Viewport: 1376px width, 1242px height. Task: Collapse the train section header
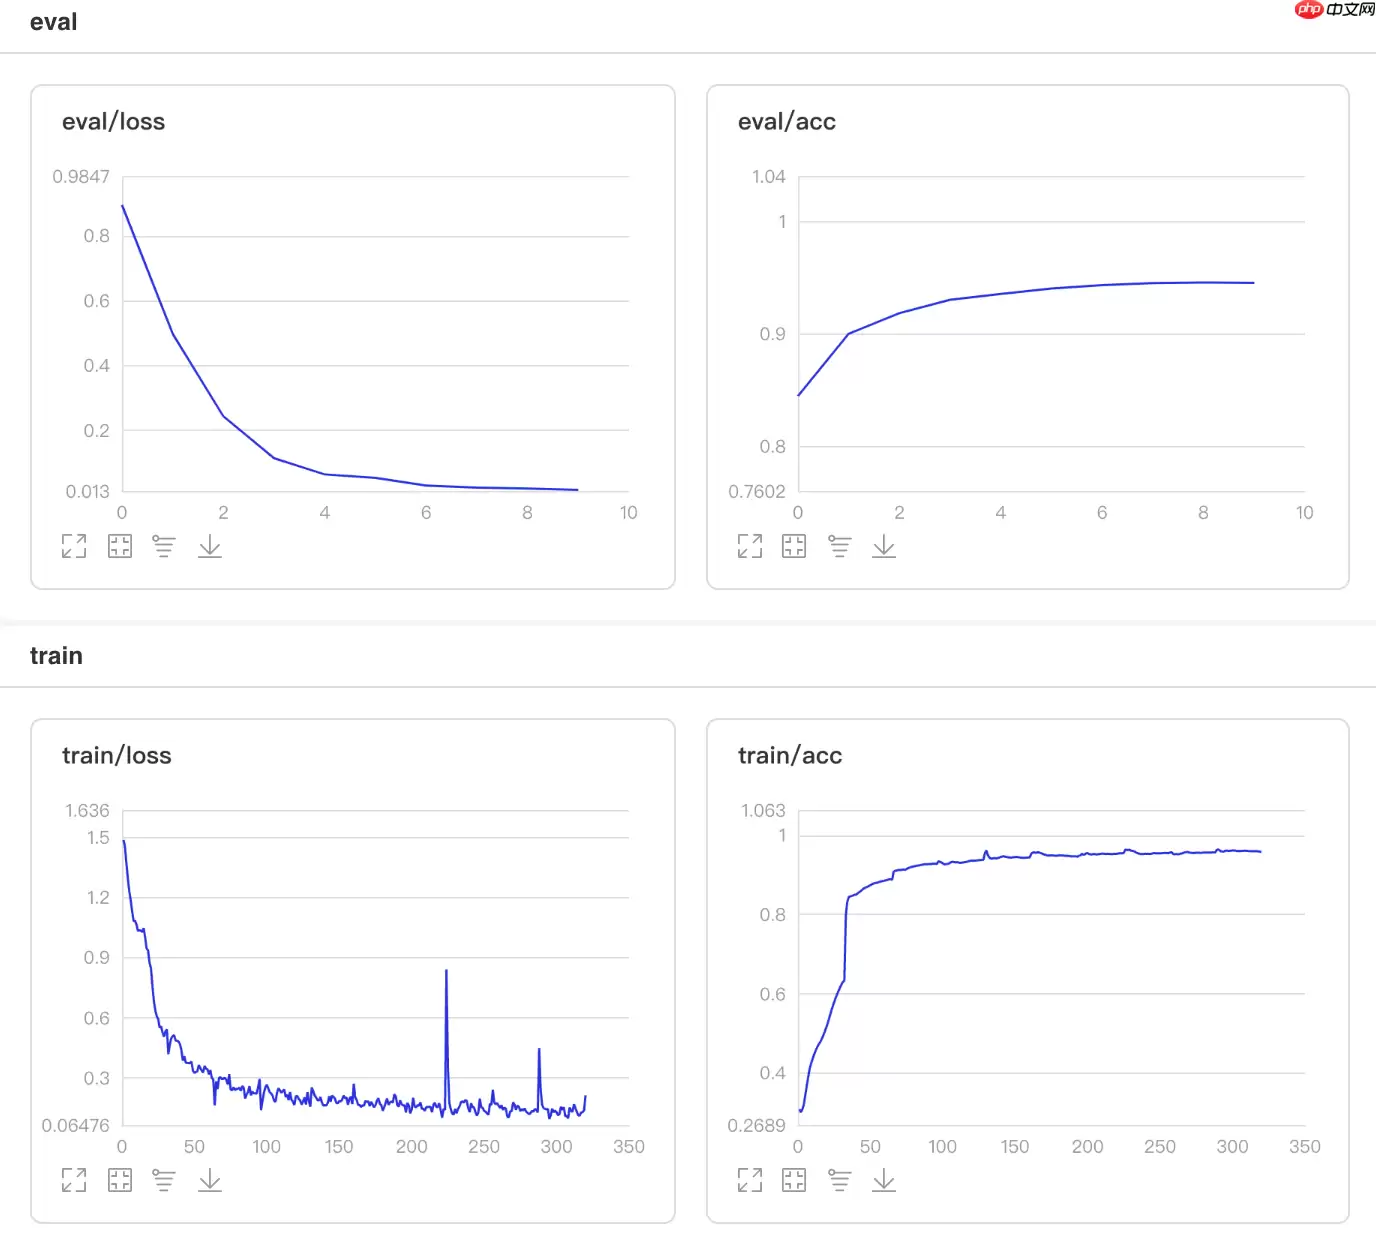[x=56, y=656]
